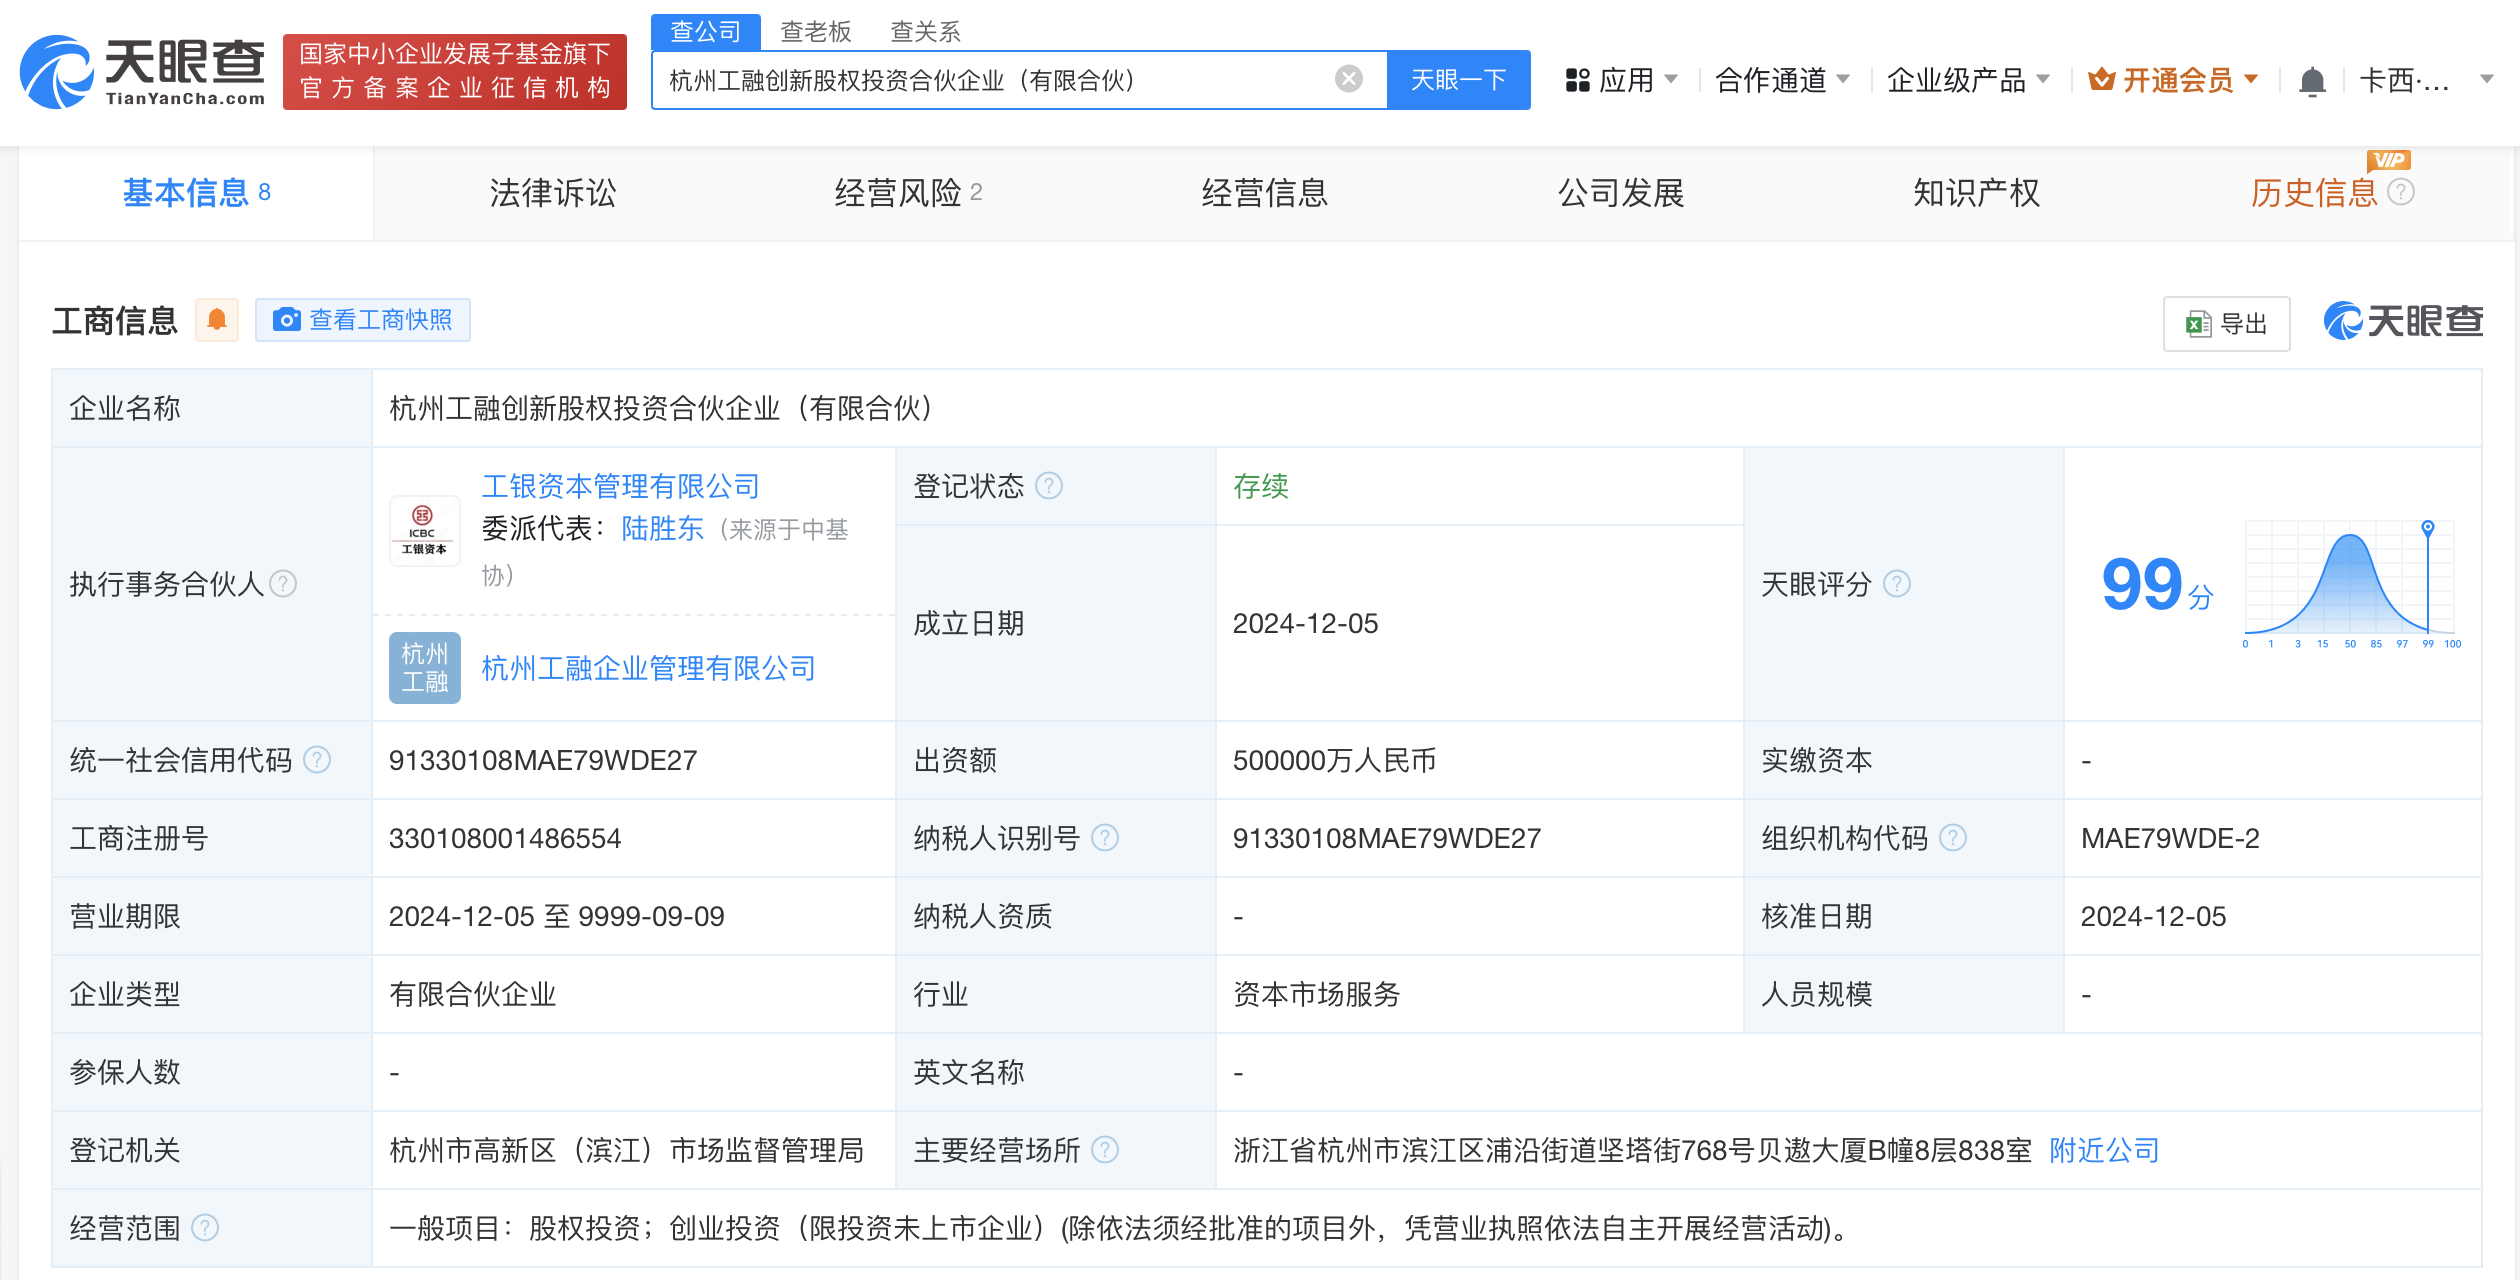Click the 天眼一下 search button
2520x1280 pixels.
tap(1458, 80)
